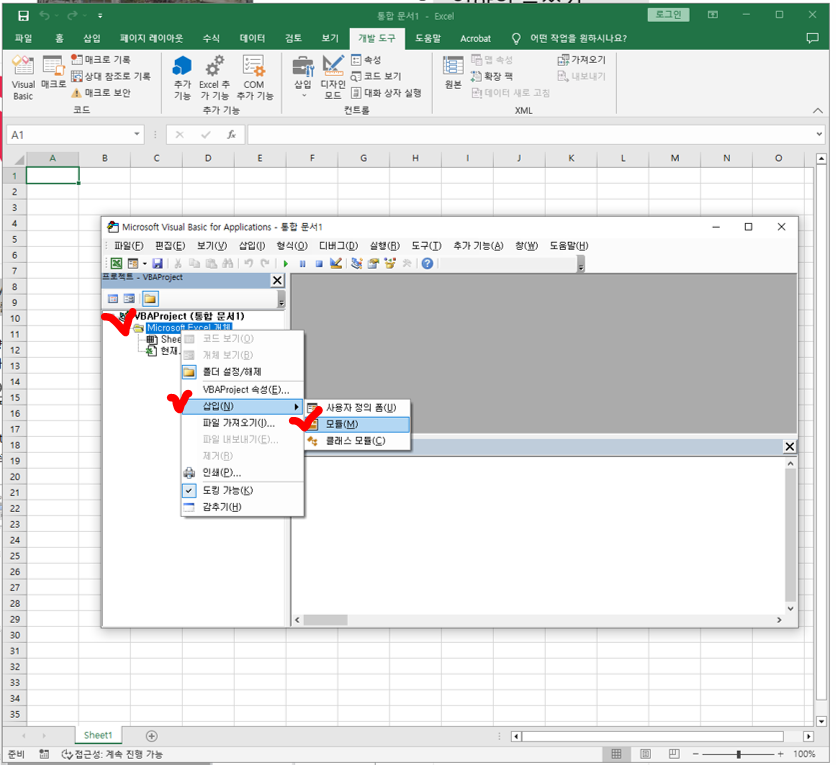Open Macro Security (매크로 보안)
The width and height of the screenshot is (836, 765).
(101, 93)
